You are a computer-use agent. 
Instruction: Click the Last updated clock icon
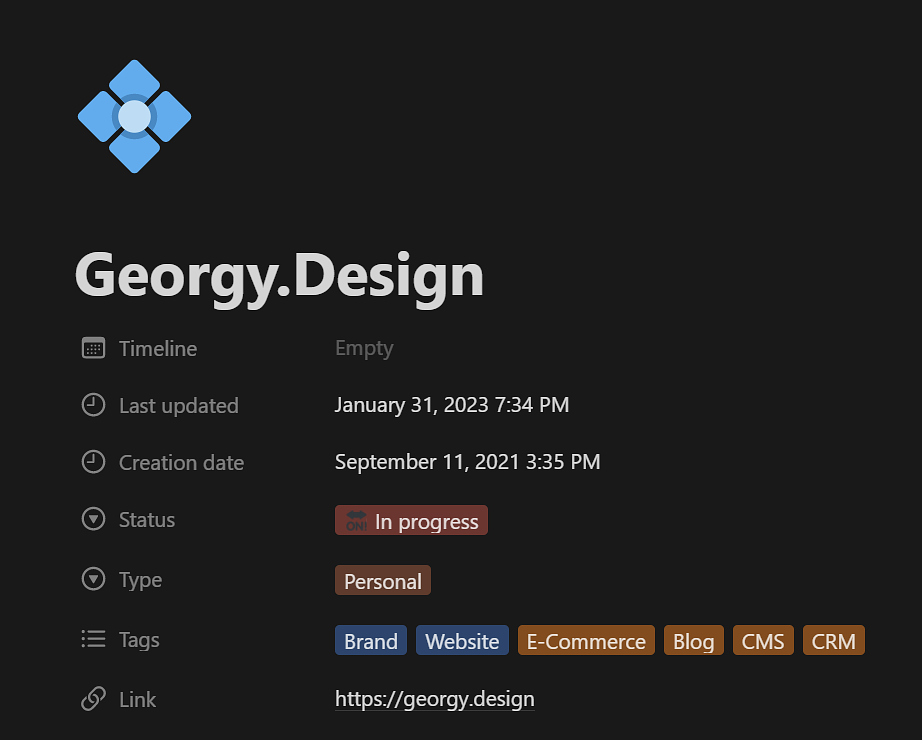[93, 405]
